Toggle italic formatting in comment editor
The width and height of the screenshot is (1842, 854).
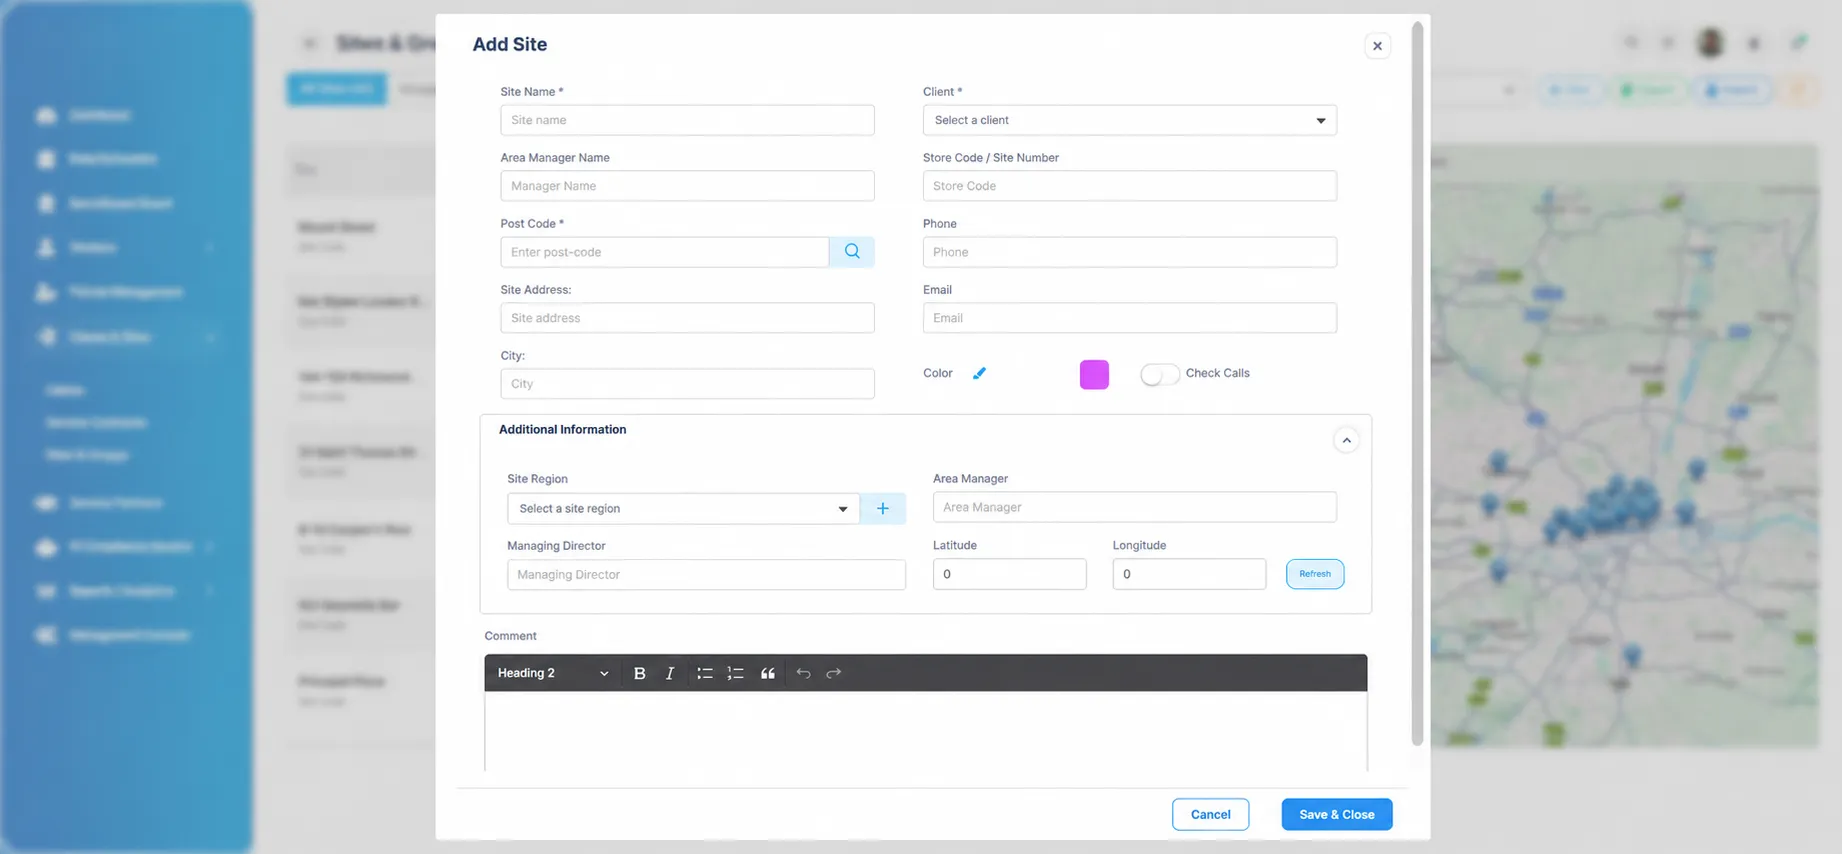tap(670, 673)
